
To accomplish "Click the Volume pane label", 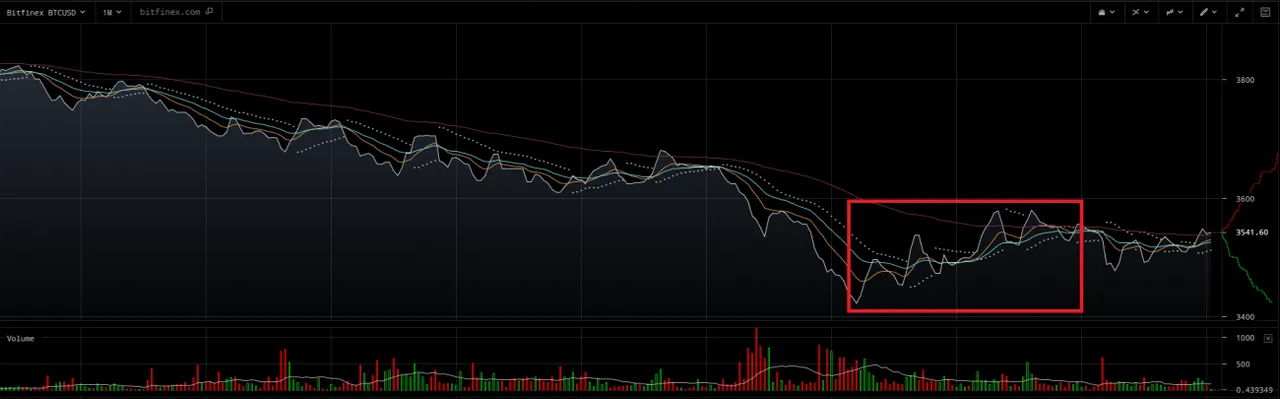I will tap(21, 339).
